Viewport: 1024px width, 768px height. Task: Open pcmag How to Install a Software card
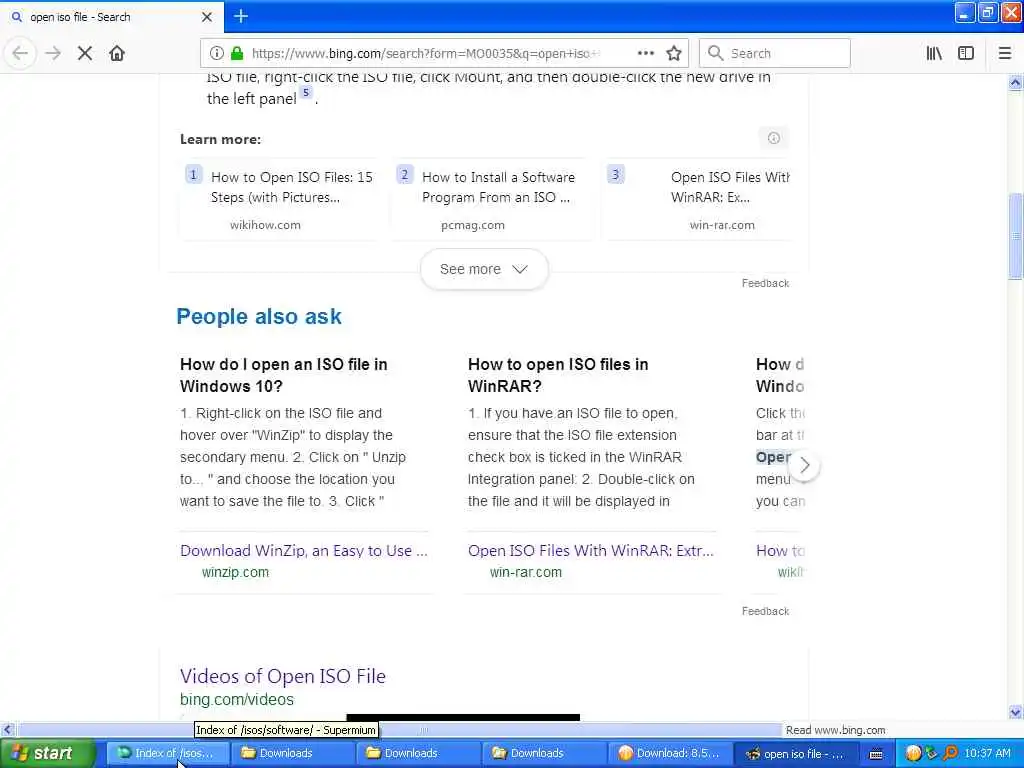(490, 200)
